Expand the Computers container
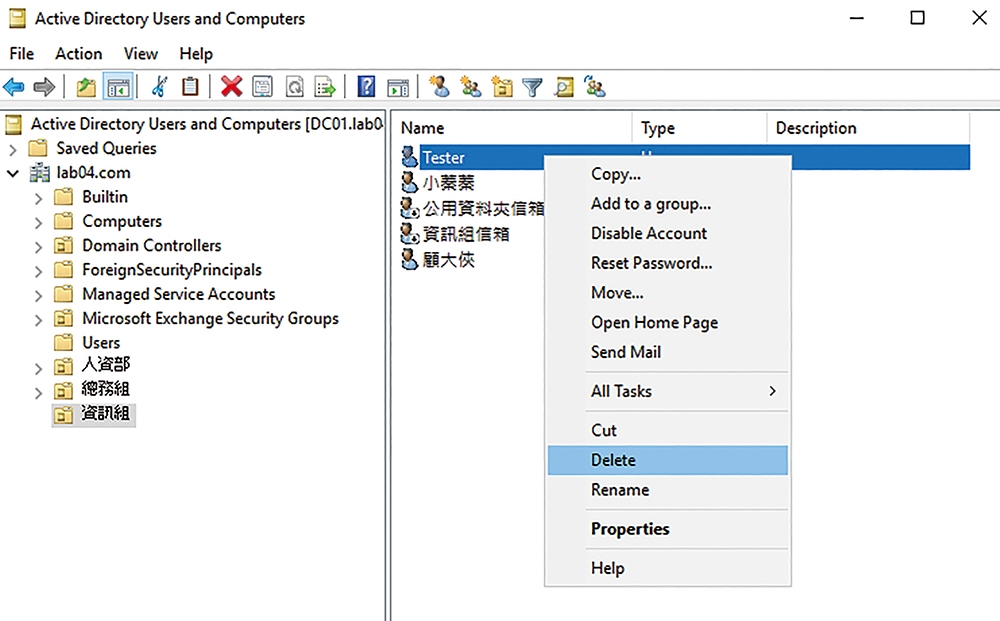Screen dimensions: 1000x621 38,223
